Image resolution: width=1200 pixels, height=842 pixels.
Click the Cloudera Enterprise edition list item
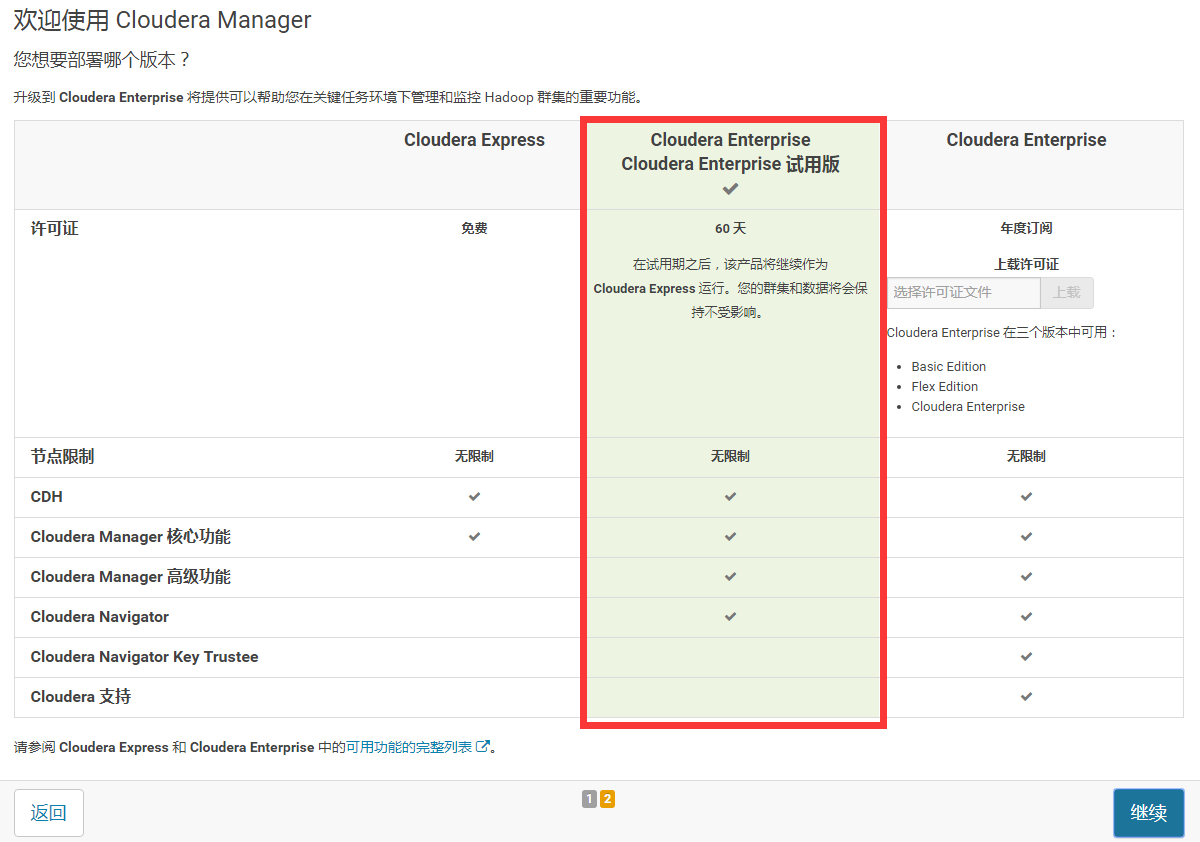[968, 407]
